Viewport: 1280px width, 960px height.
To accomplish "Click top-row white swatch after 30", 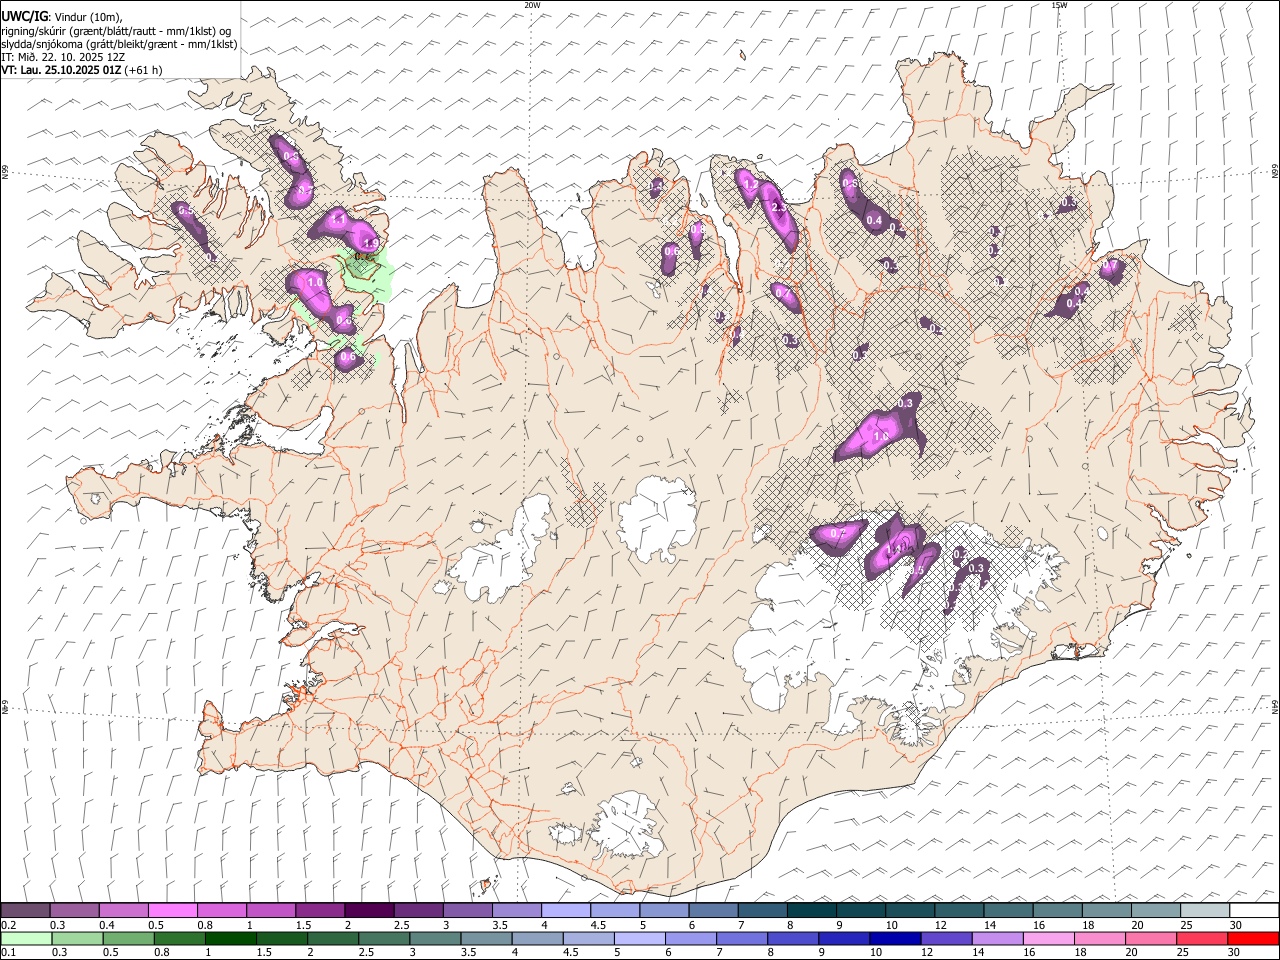I will point(1254,911).
